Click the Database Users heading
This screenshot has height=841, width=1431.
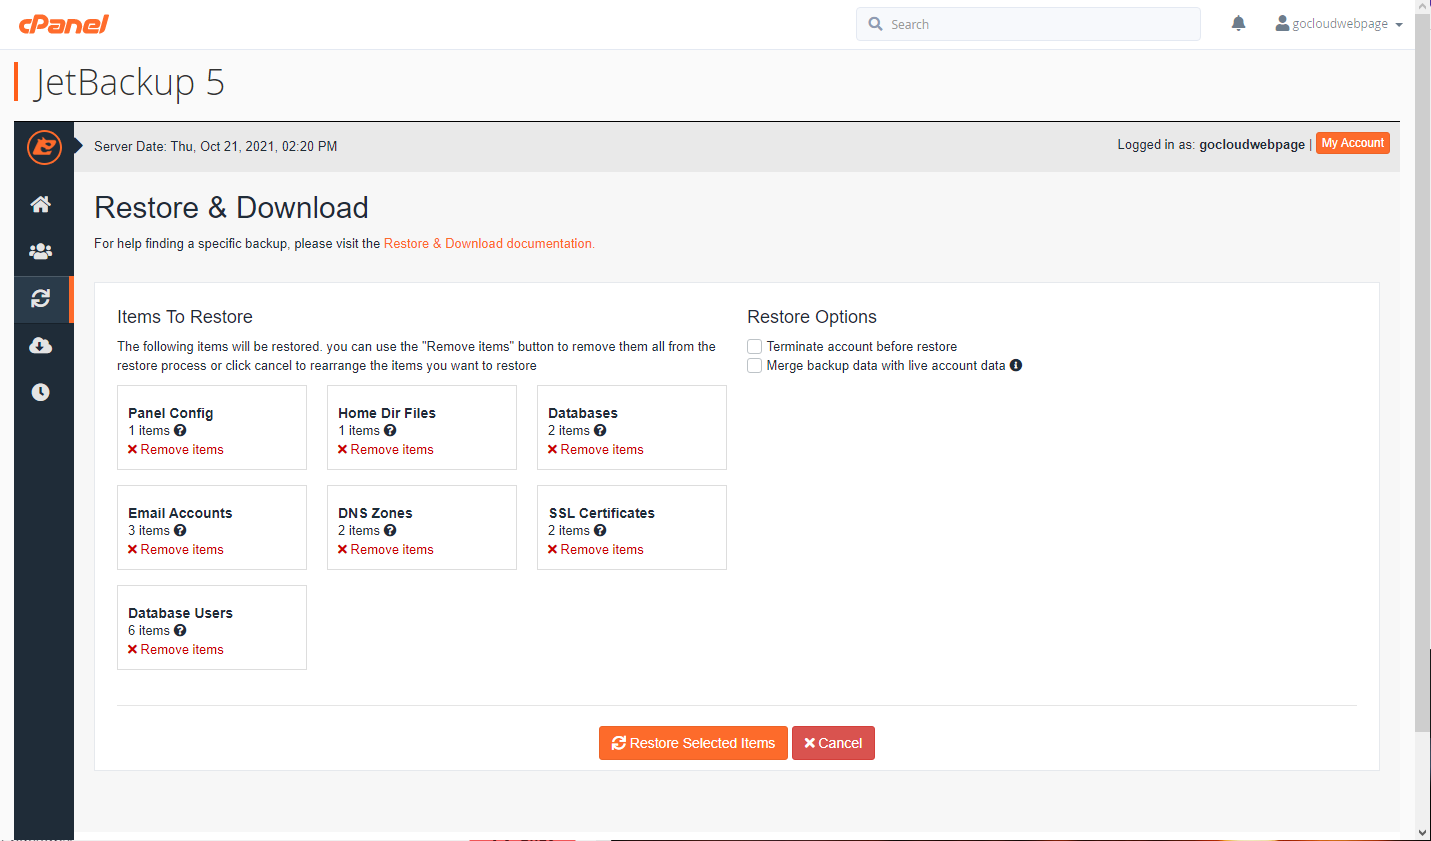pyautogui.click(x=180, y=613)
